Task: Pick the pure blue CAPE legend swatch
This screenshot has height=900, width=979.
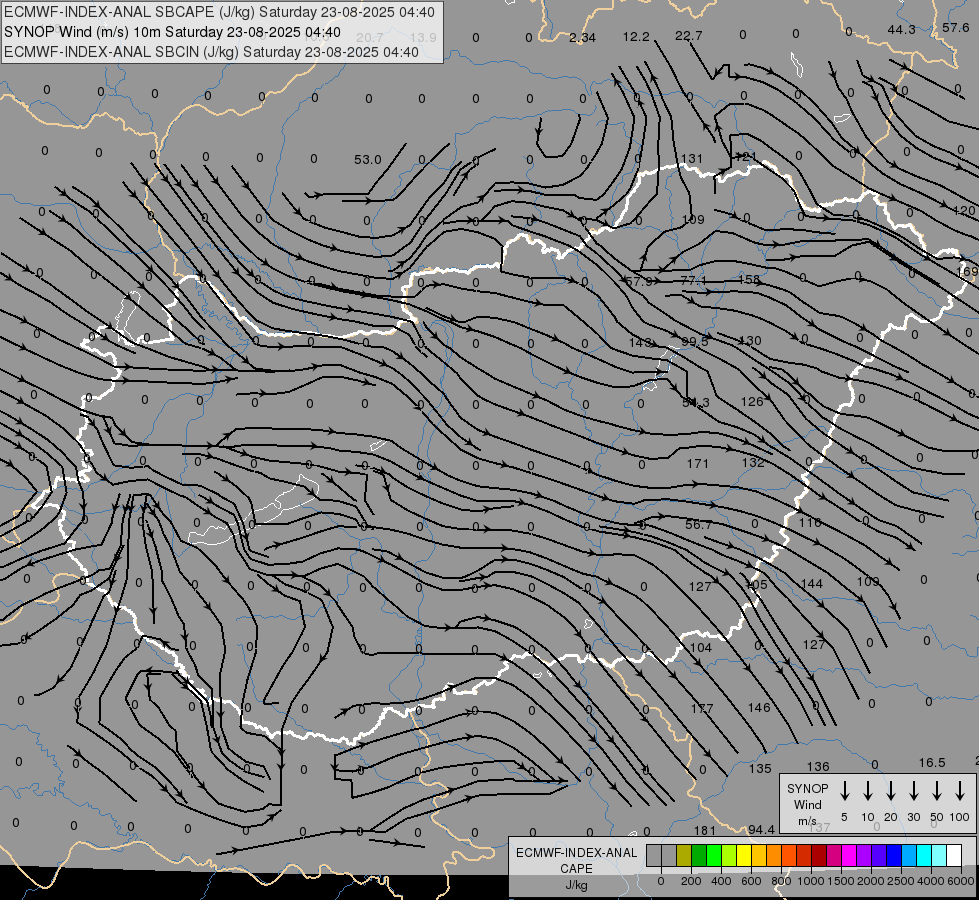Action: click(x=894, y=855)
